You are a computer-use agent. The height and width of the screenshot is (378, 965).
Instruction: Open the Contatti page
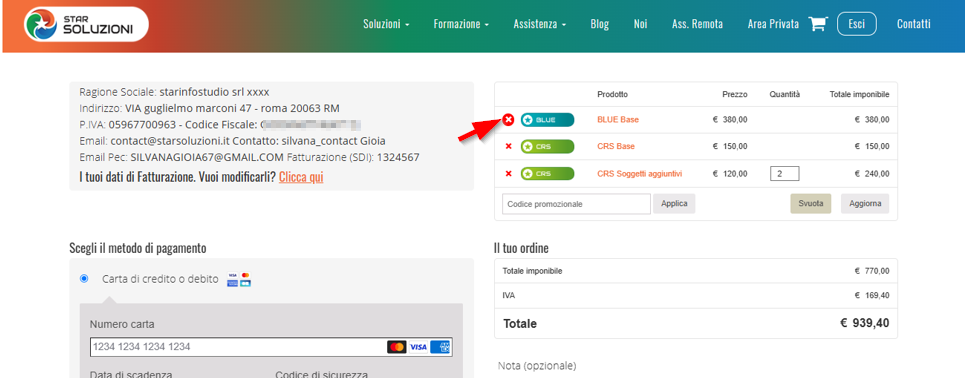click(x=913, y=24)
